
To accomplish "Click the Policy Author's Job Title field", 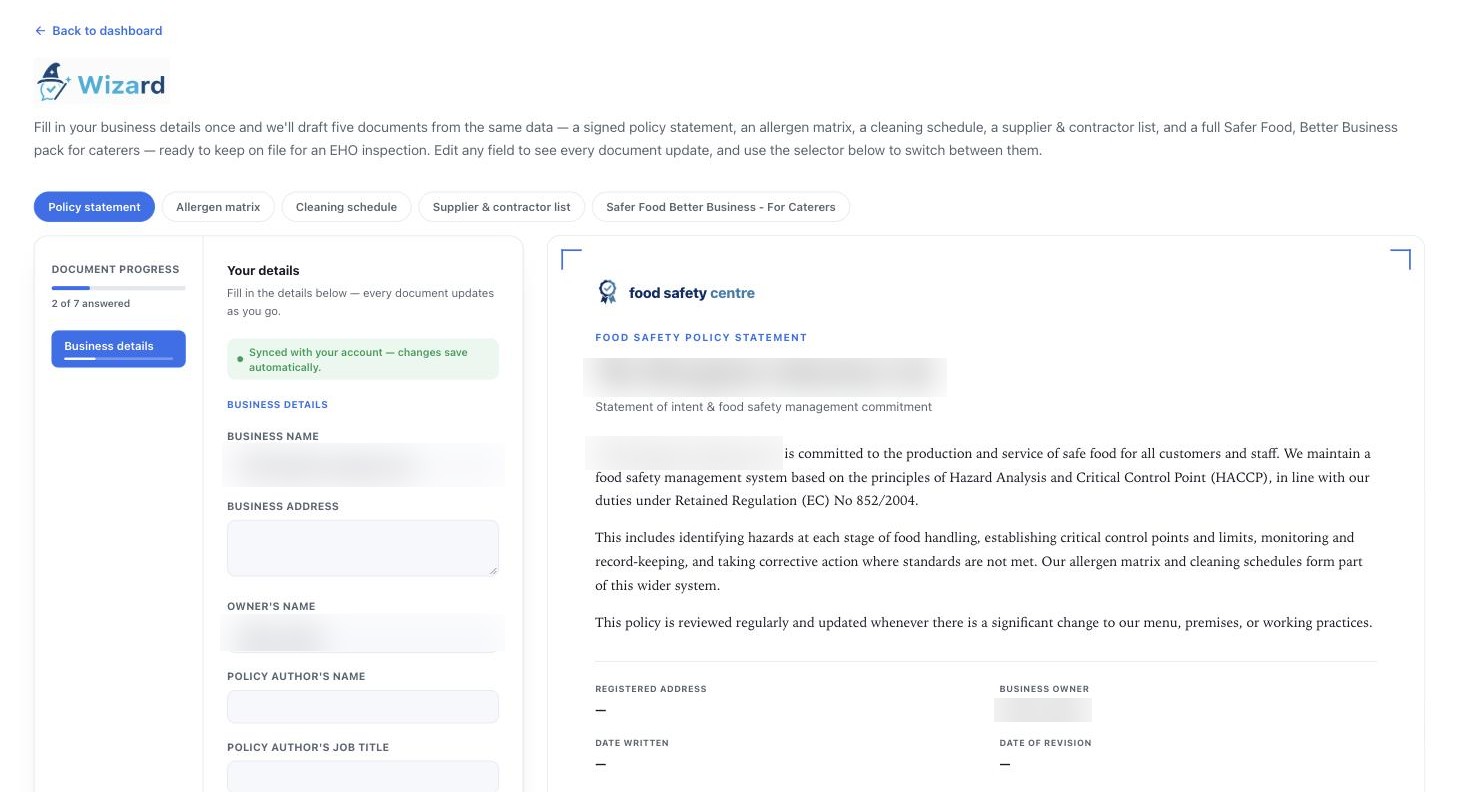I will click(x=363, y=777).
